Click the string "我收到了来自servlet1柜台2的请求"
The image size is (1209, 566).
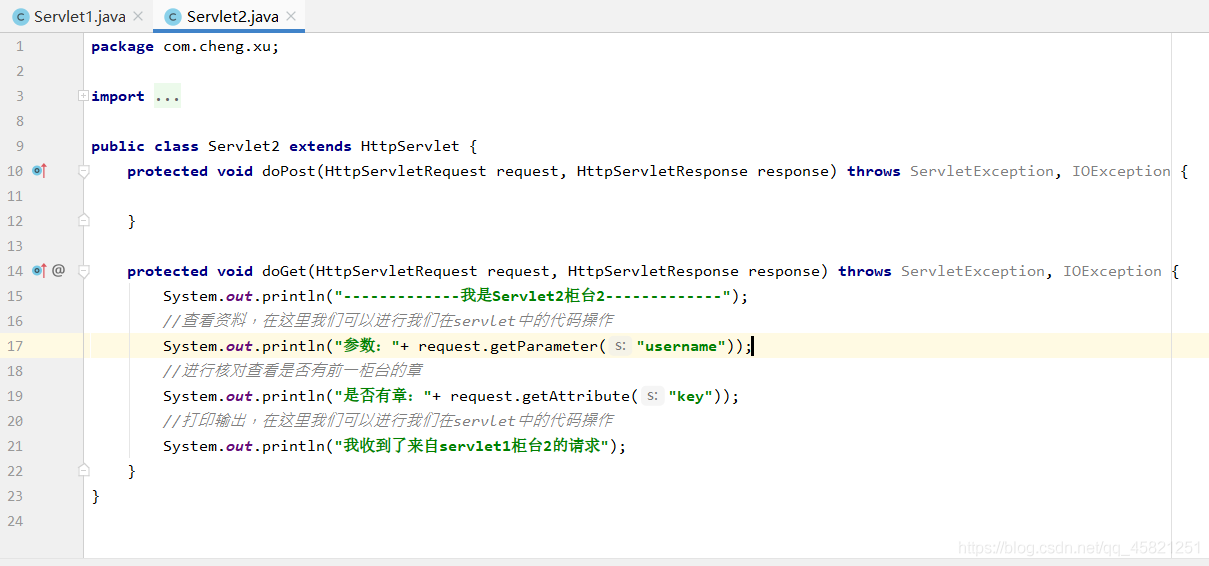471,446
